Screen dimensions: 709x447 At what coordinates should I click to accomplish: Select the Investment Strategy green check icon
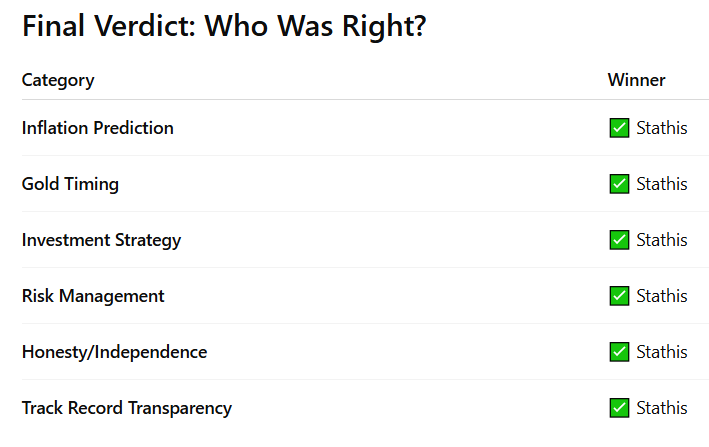point(619,240)
